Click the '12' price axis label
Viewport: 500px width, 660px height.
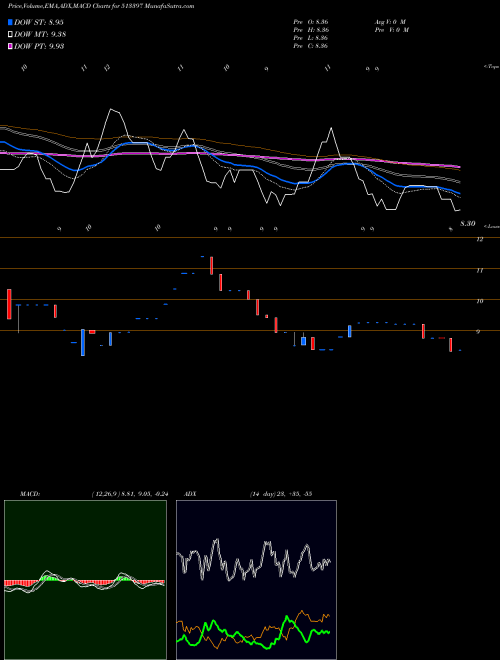479,240
